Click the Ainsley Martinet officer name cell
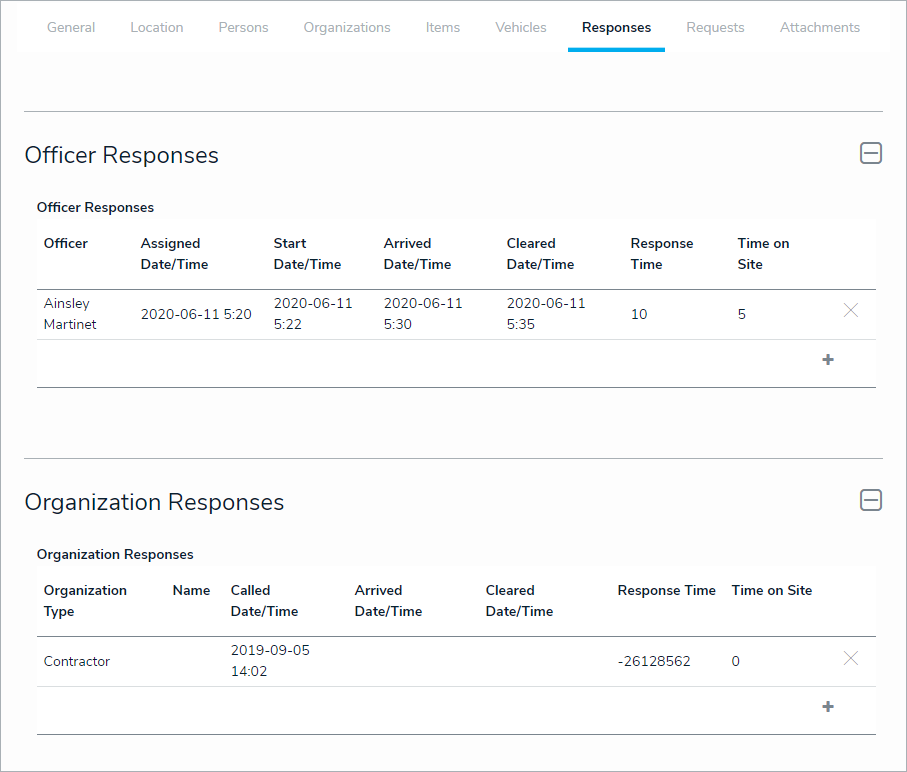Viewport: 907px width, 772px height. tap(70, 314)
